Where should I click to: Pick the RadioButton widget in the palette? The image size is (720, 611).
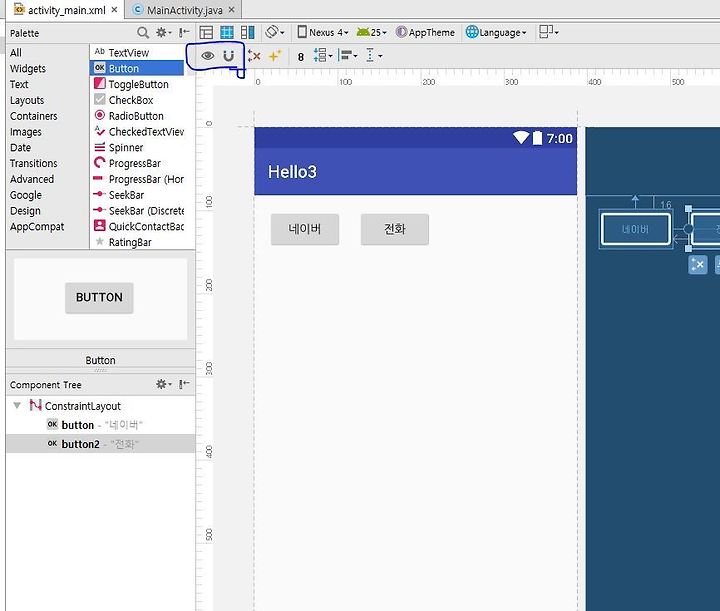pos(137,116)
